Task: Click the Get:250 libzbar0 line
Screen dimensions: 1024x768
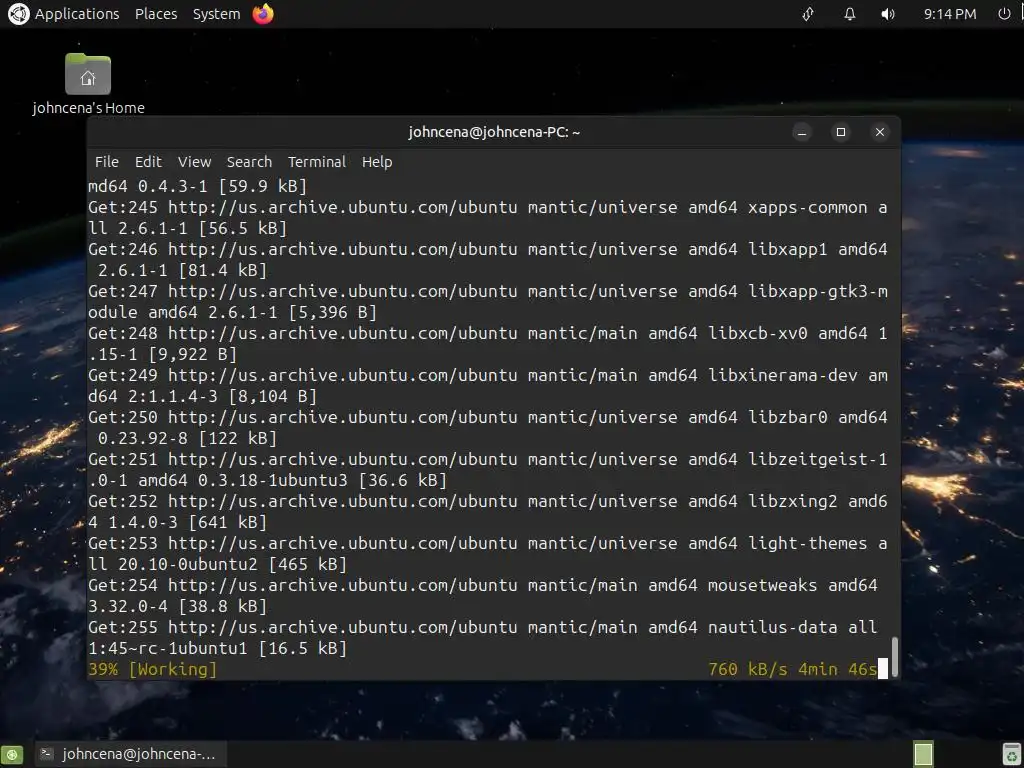Action: pos(488,417)
